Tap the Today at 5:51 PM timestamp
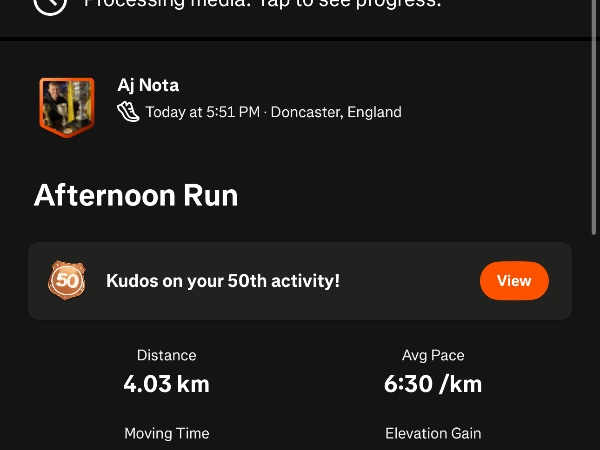 click(x=202, y=112)
